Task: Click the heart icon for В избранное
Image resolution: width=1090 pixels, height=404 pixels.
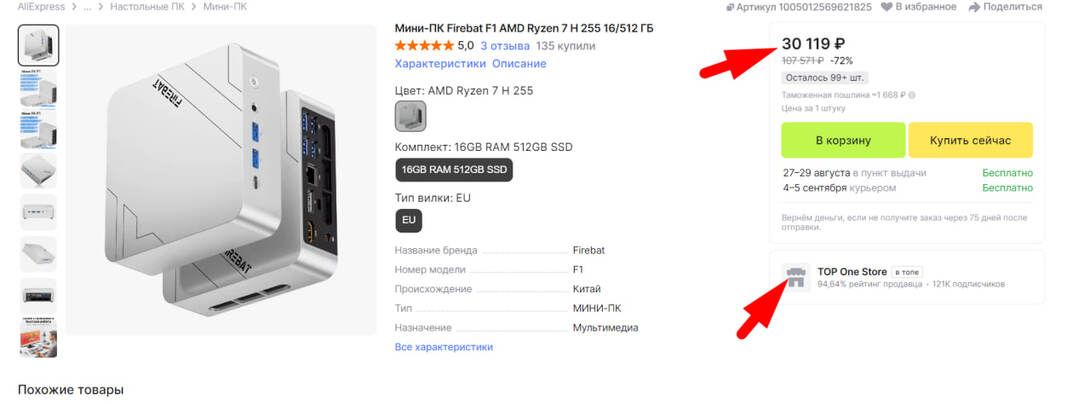Action: [886, 7]
